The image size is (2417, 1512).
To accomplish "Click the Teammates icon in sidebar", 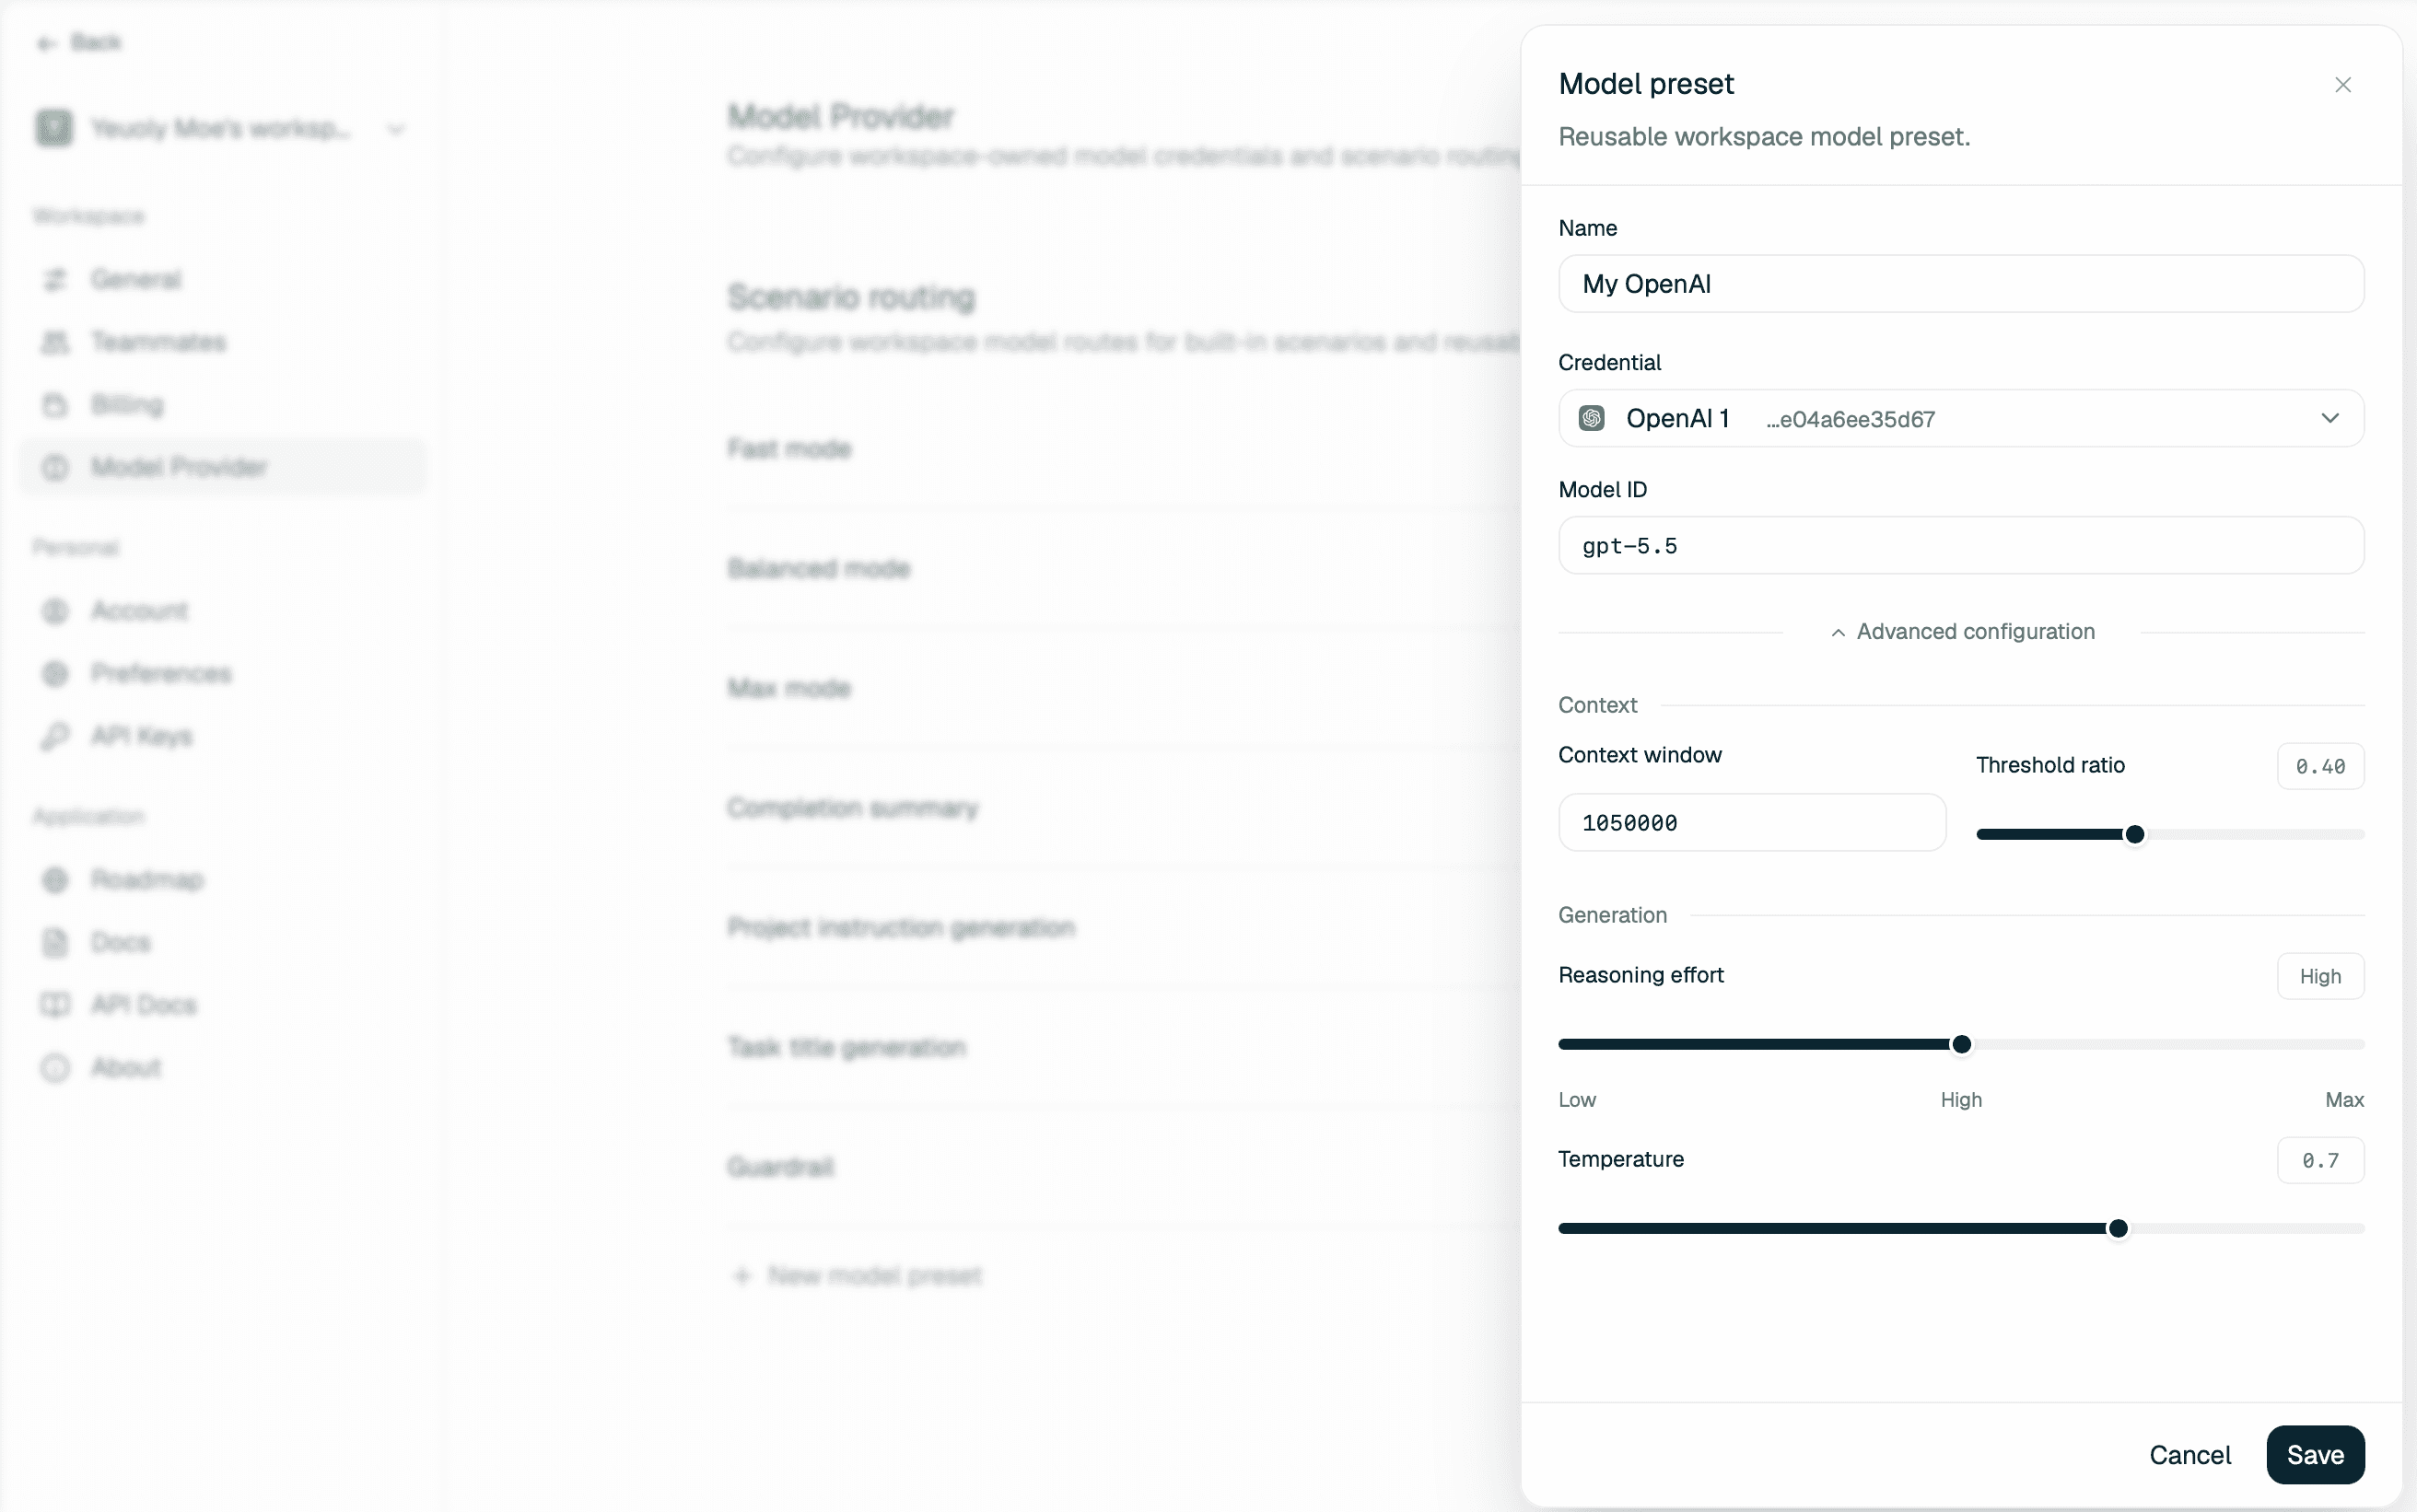I will point(55,342).
